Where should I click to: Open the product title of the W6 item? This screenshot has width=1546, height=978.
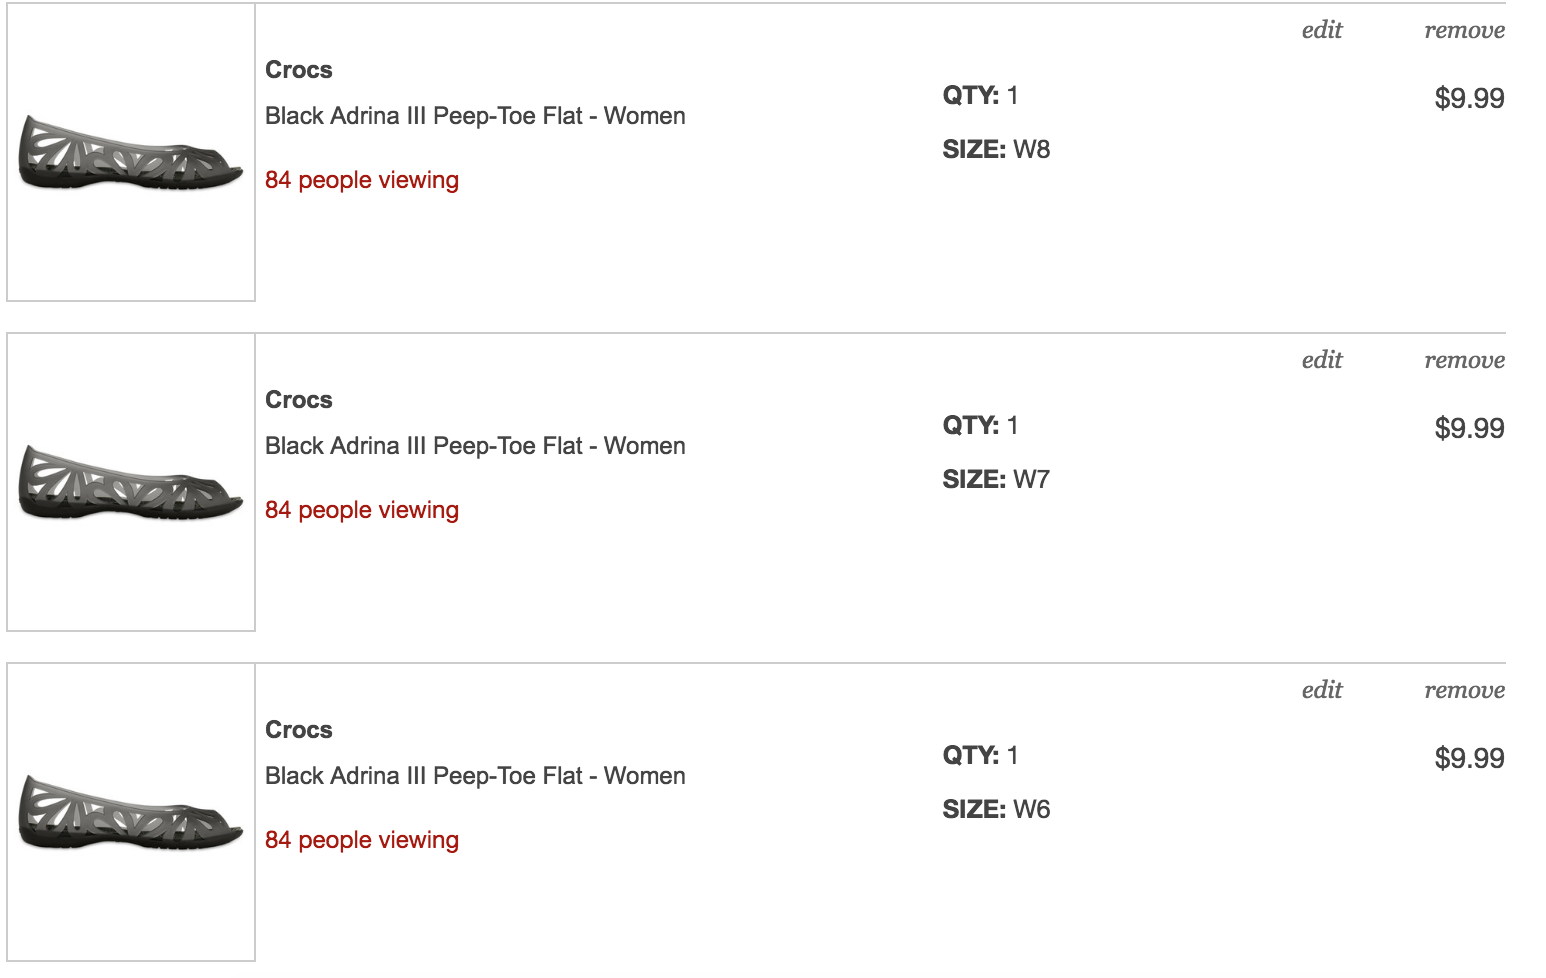(475, 776)
